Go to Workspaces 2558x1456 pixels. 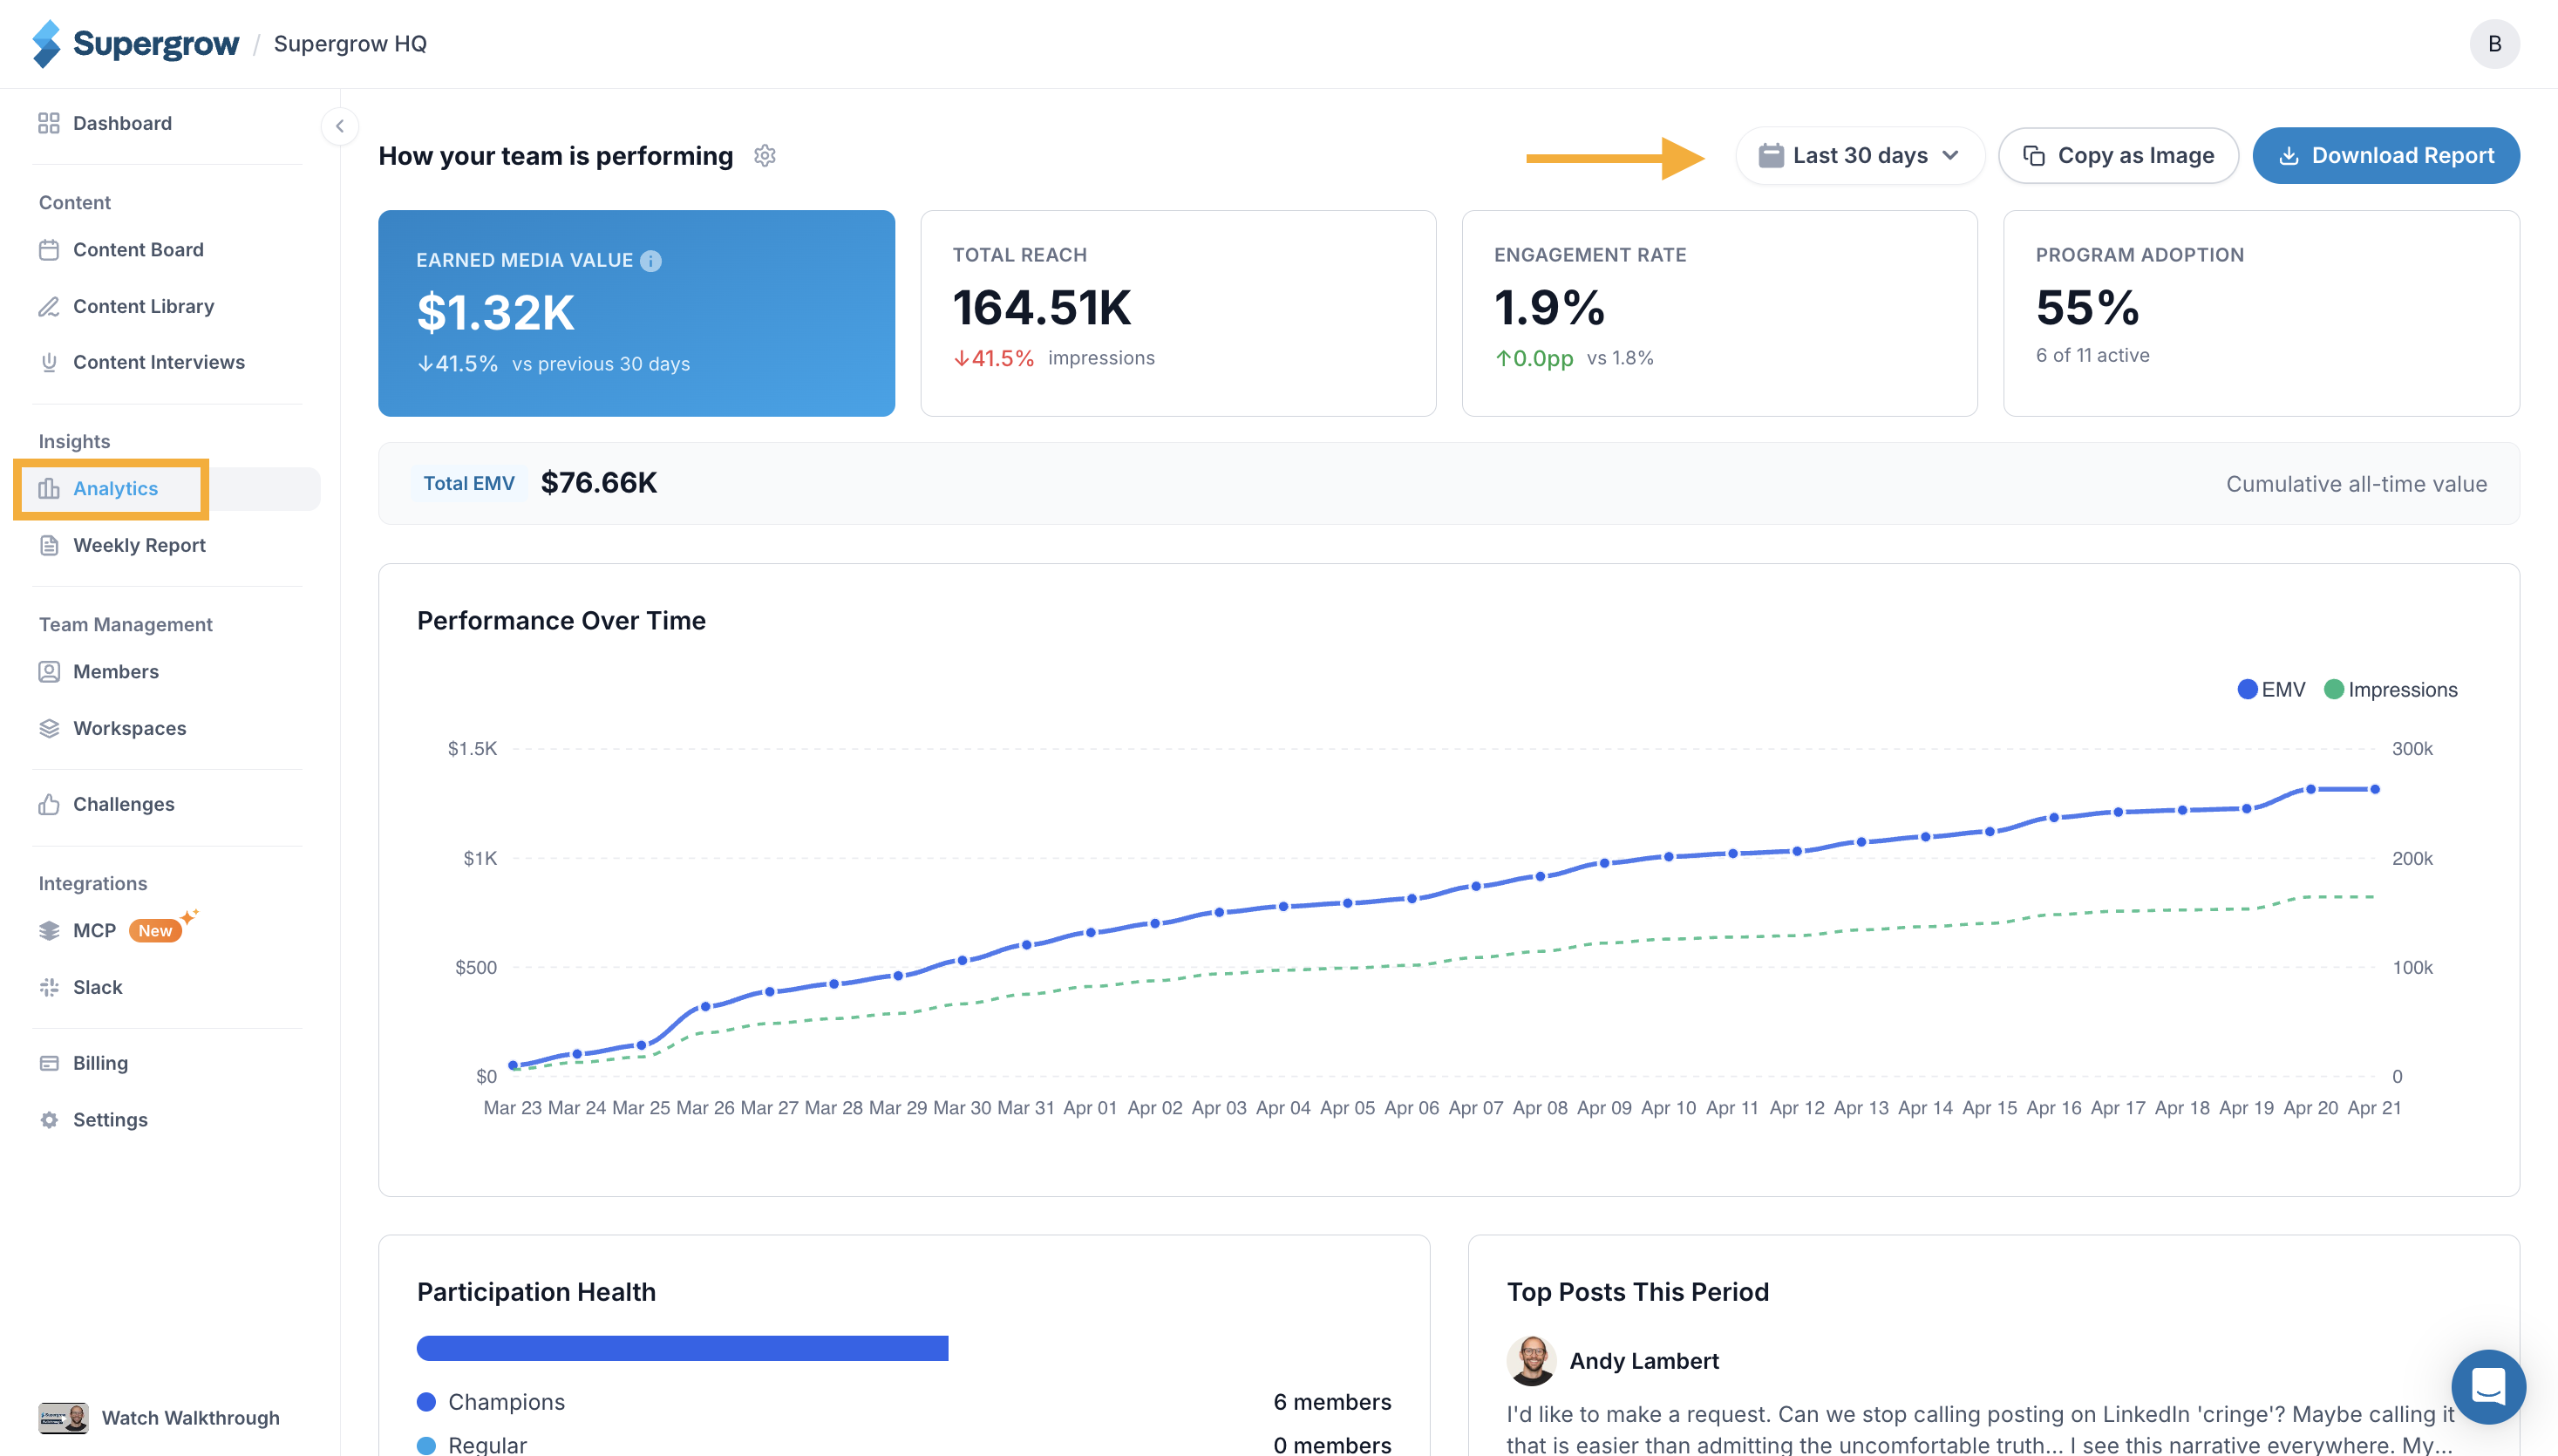(x=129, y=728)
